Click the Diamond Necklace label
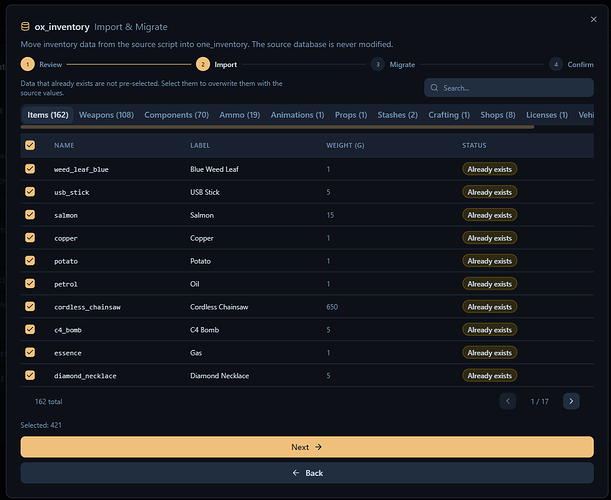This screenshot has width=611, height=500. pos(220,376)
